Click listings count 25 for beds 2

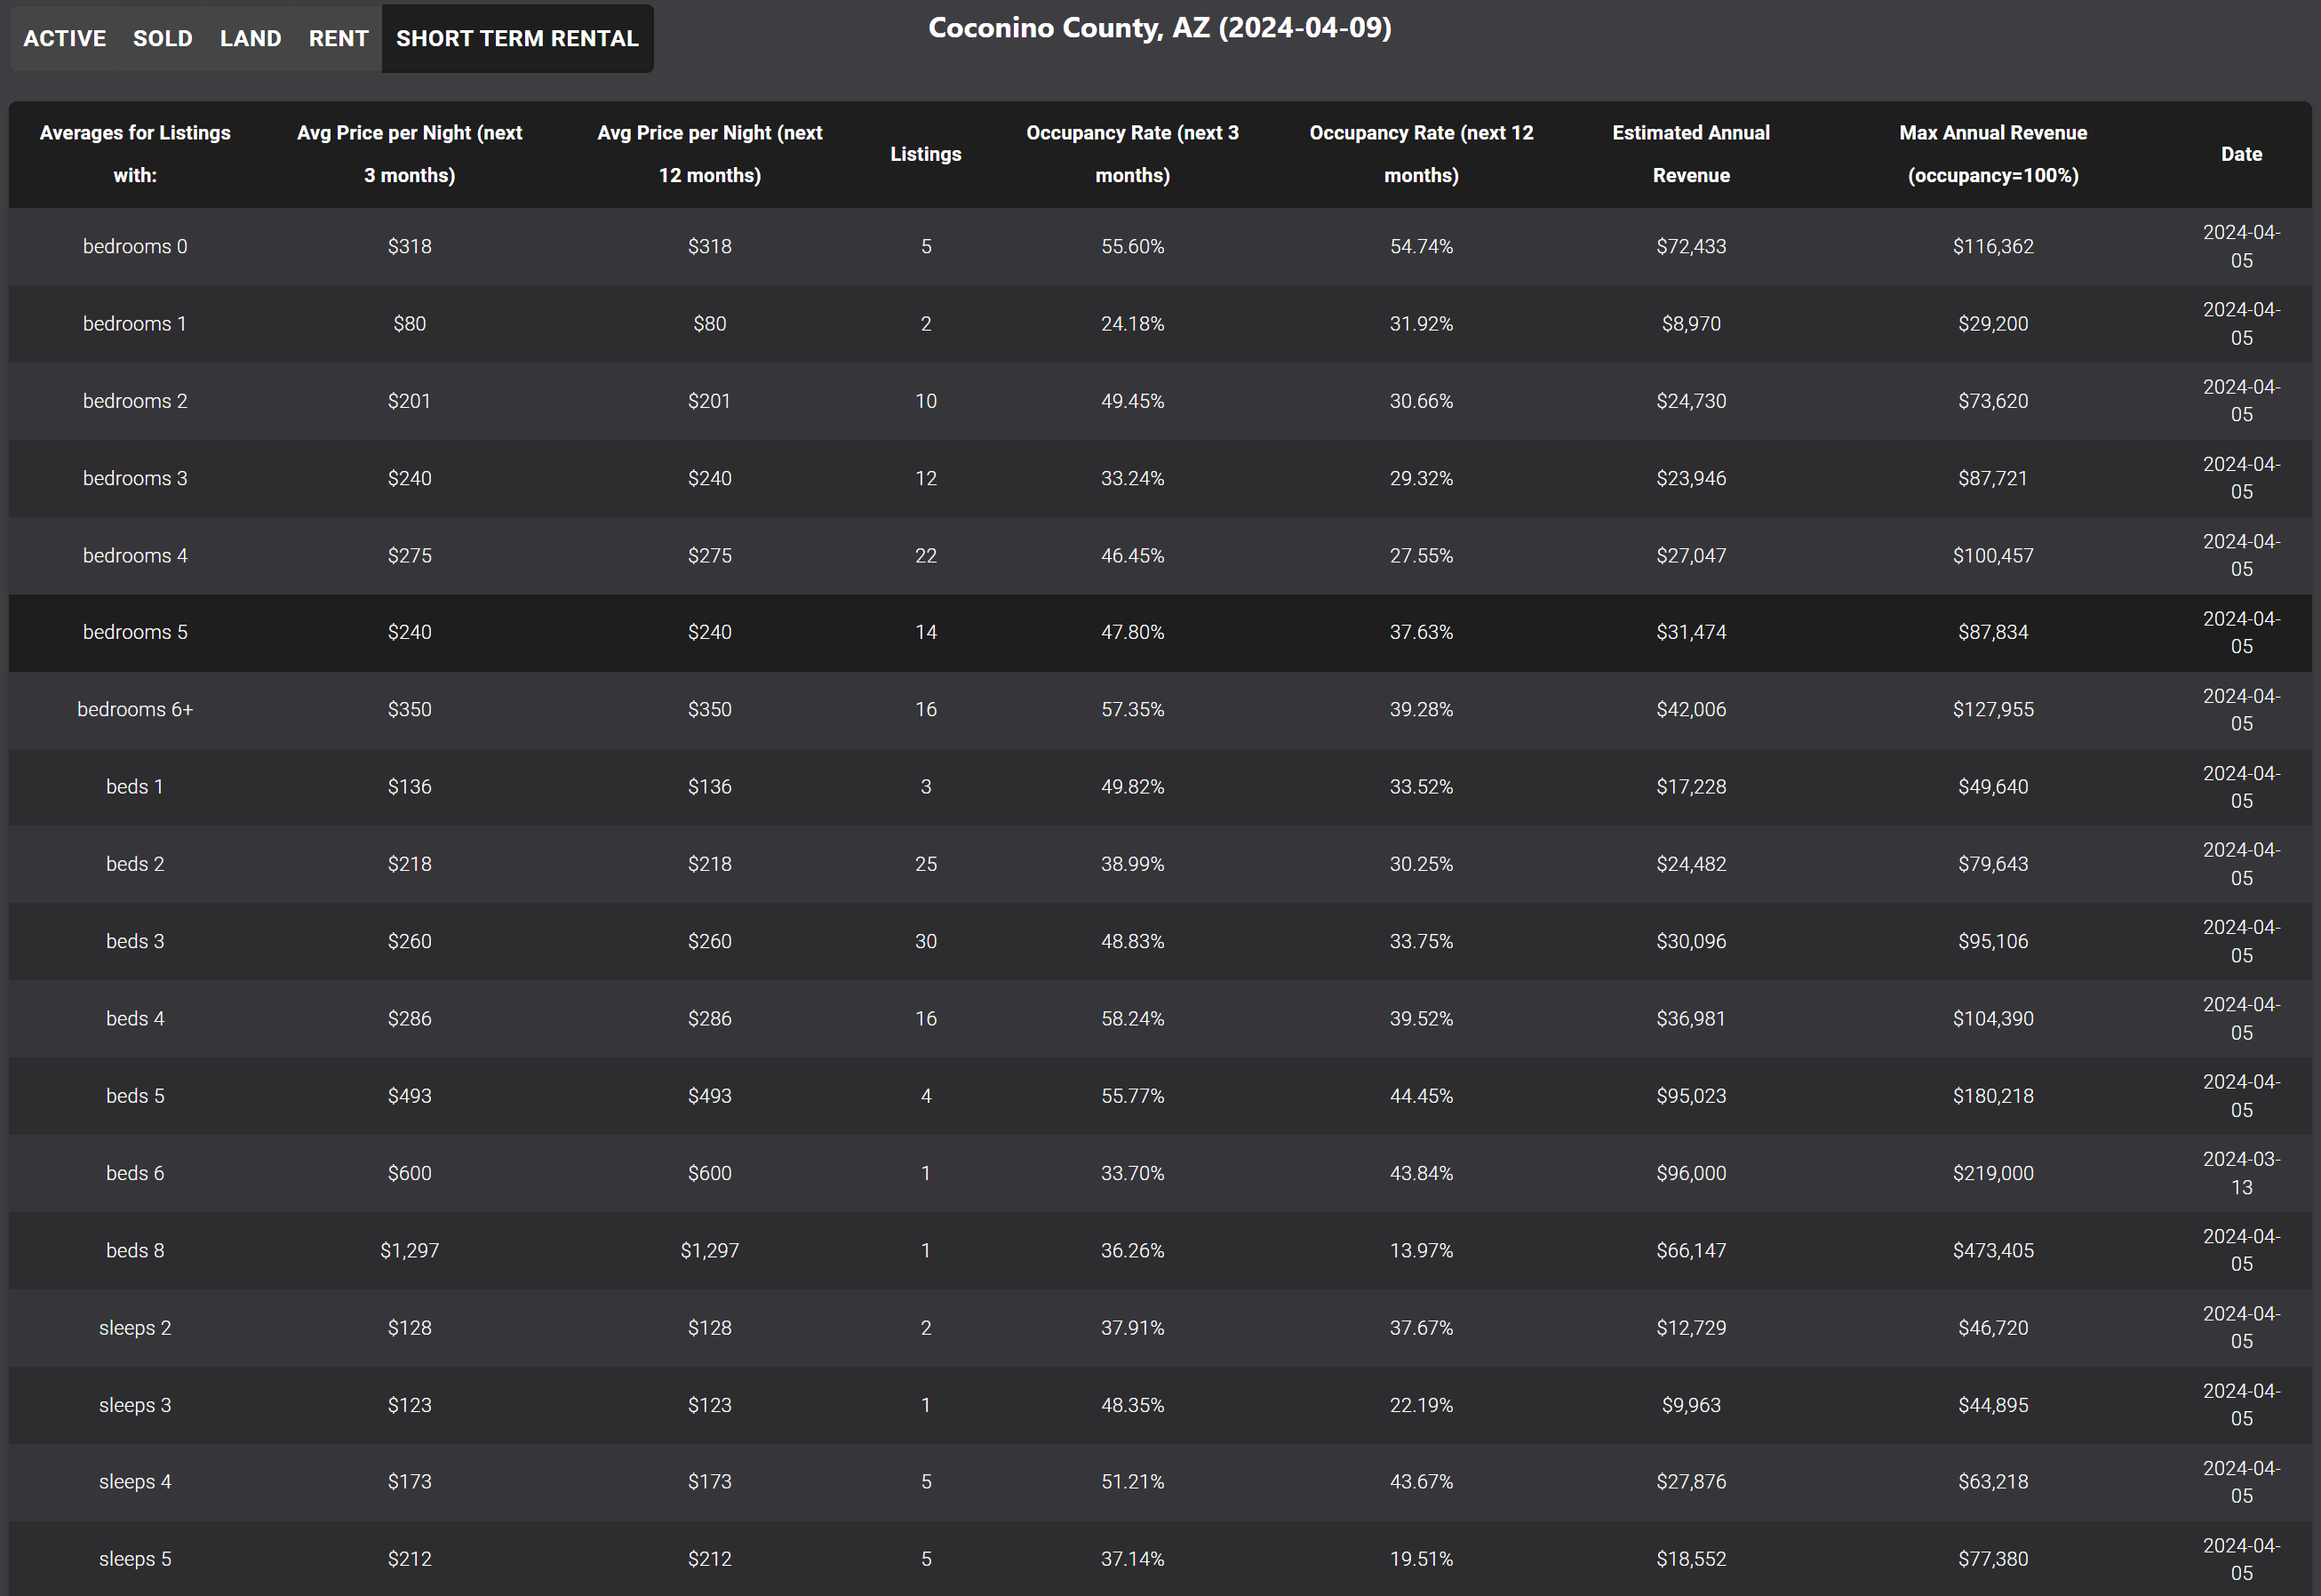pyautogui.click(x=926, y=864)
